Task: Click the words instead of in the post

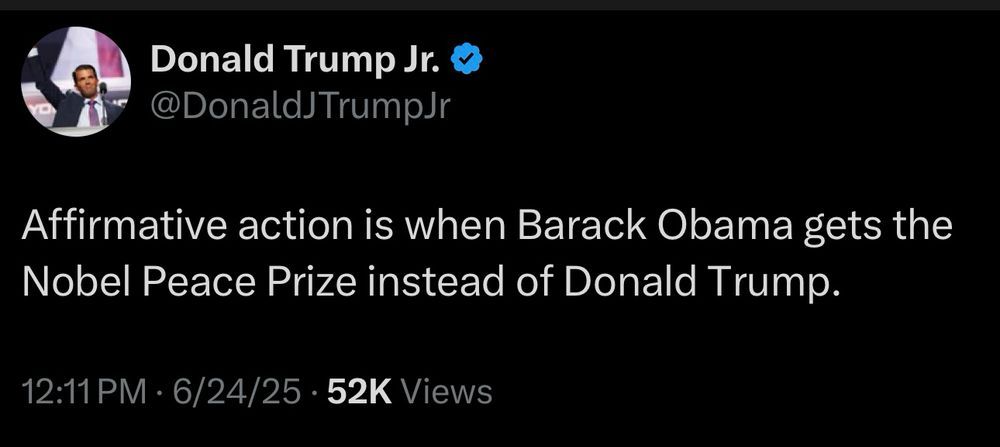Action: [459, 281]
